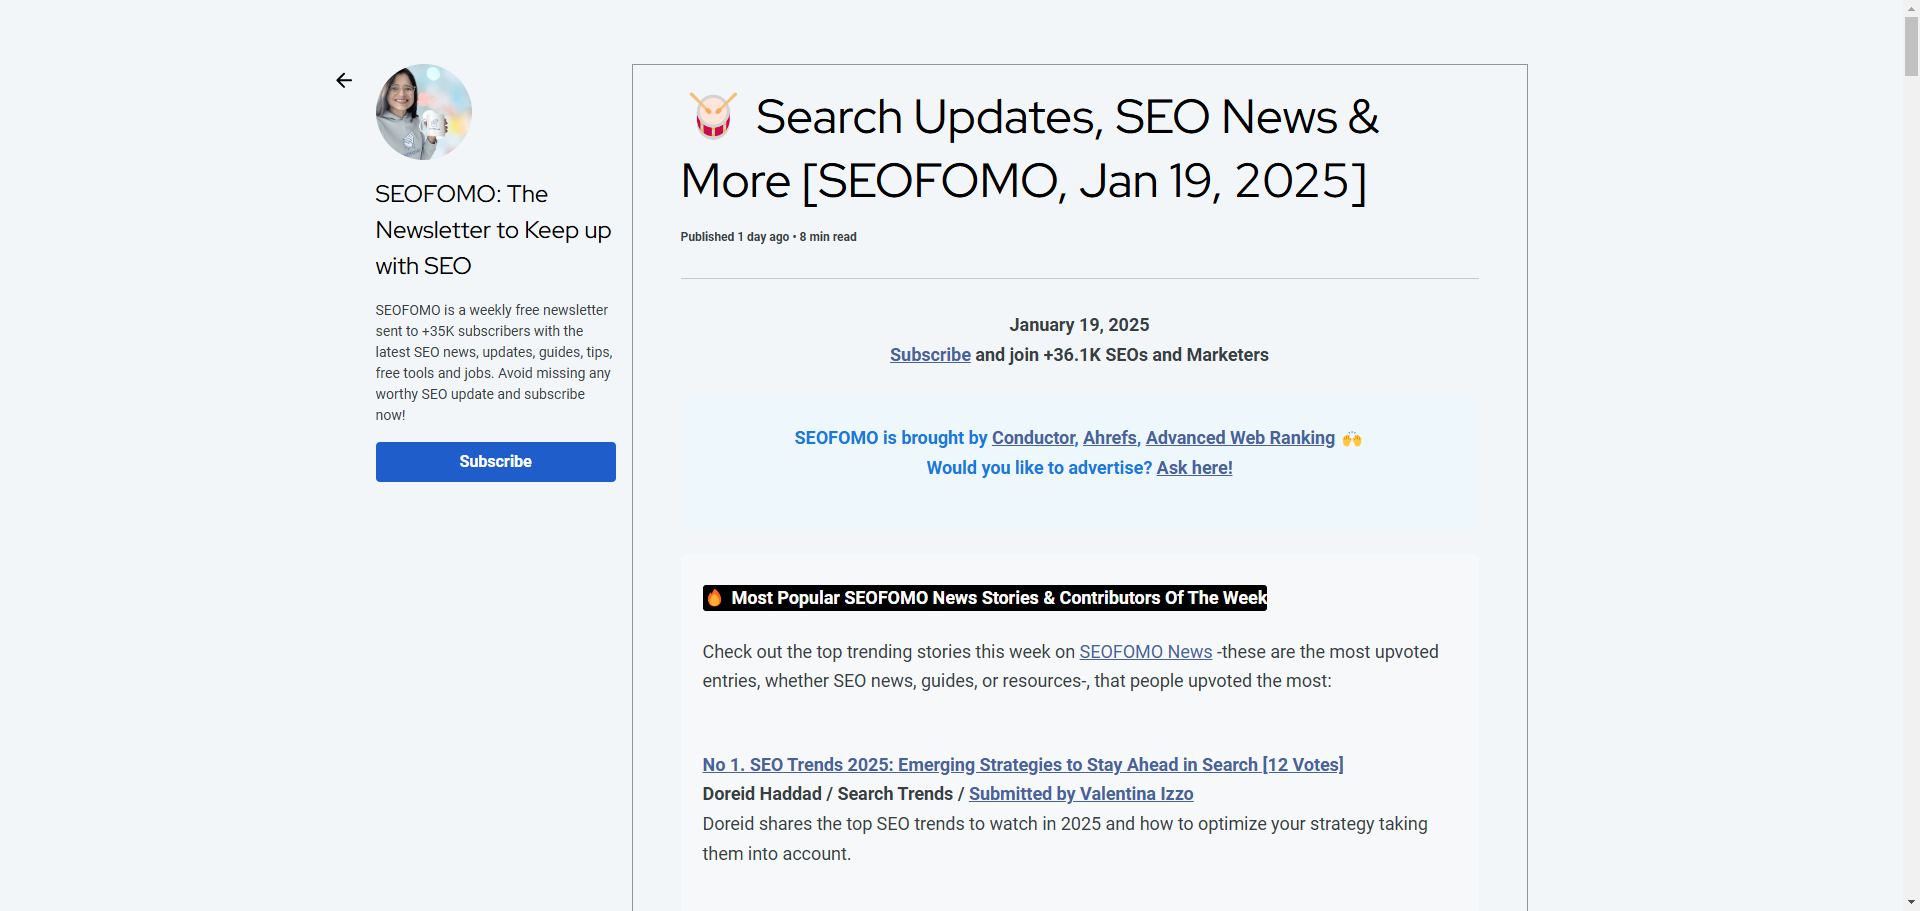Visit the Conductor sponsor link
The width and height of the screenshot is (1920, 911).
point(1033,438)
